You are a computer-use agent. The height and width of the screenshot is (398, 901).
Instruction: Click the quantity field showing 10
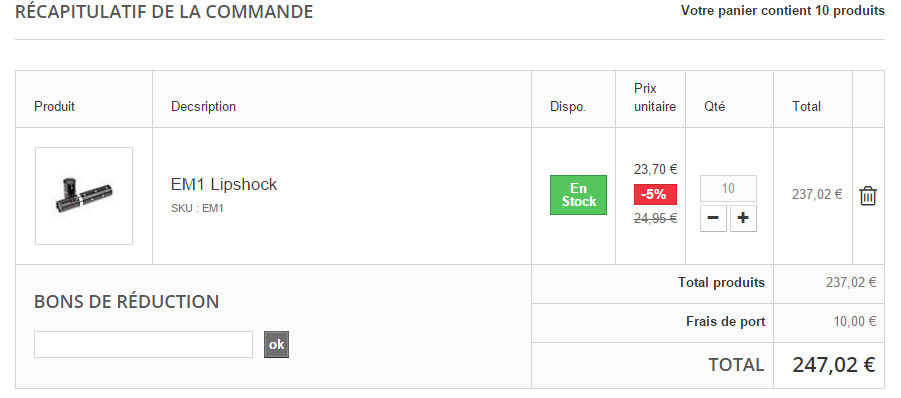tap(728, 188)
